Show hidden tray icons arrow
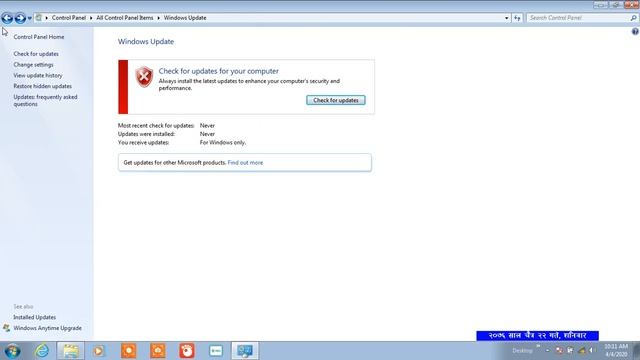640x360 pixels. point(547,351)
